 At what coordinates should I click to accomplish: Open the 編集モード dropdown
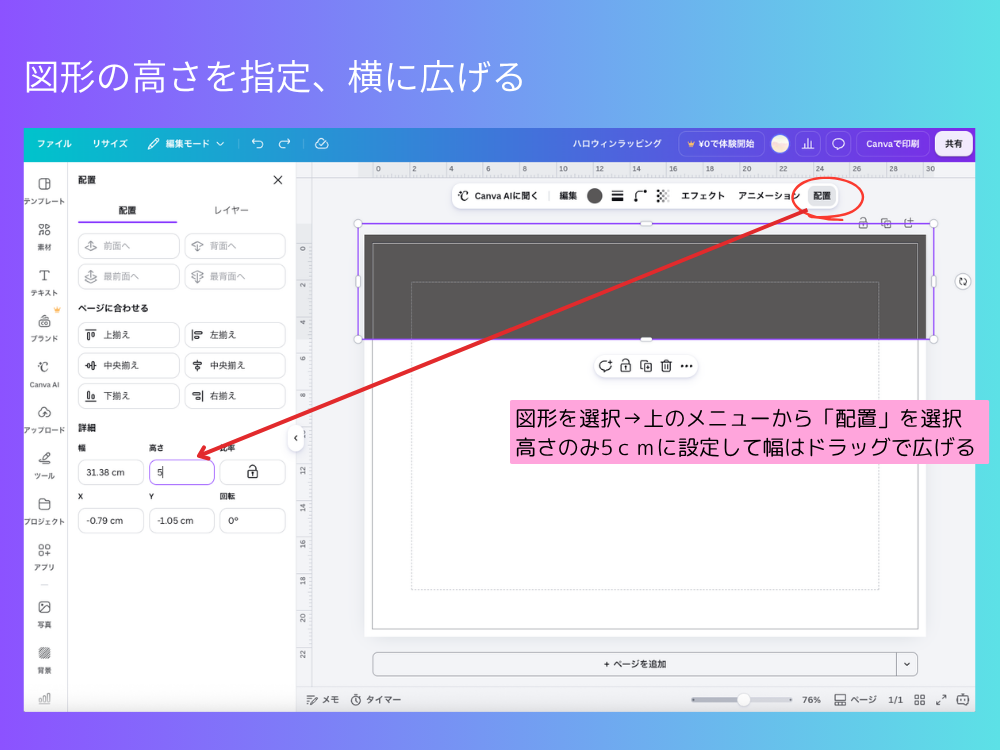coord(186,143)
